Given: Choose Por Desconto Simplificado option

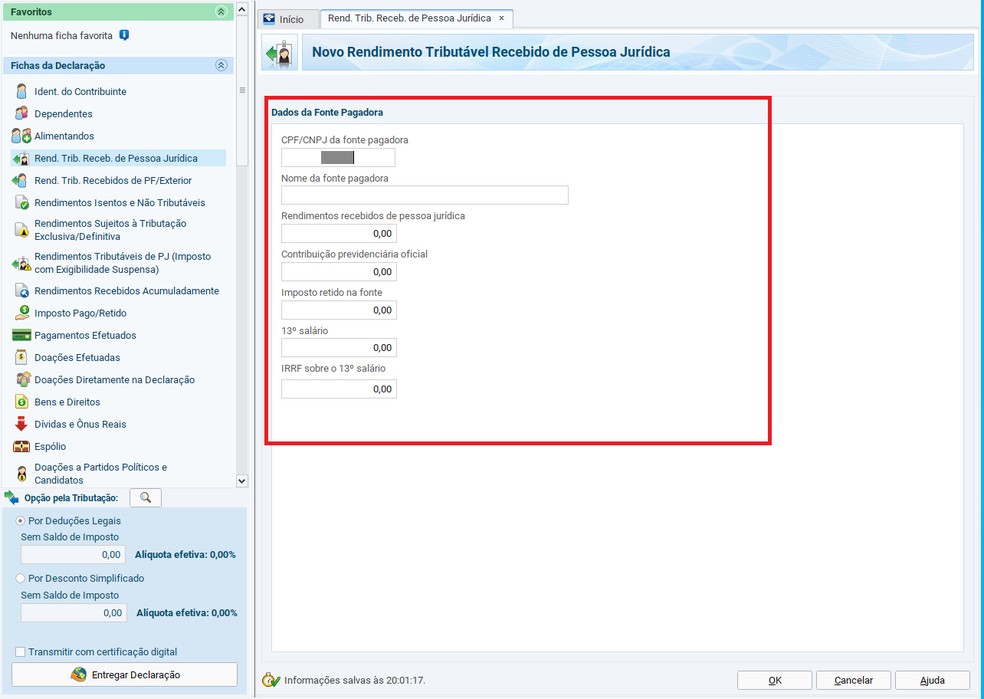Looking at the screenshot, I should (x=21, y=578).
